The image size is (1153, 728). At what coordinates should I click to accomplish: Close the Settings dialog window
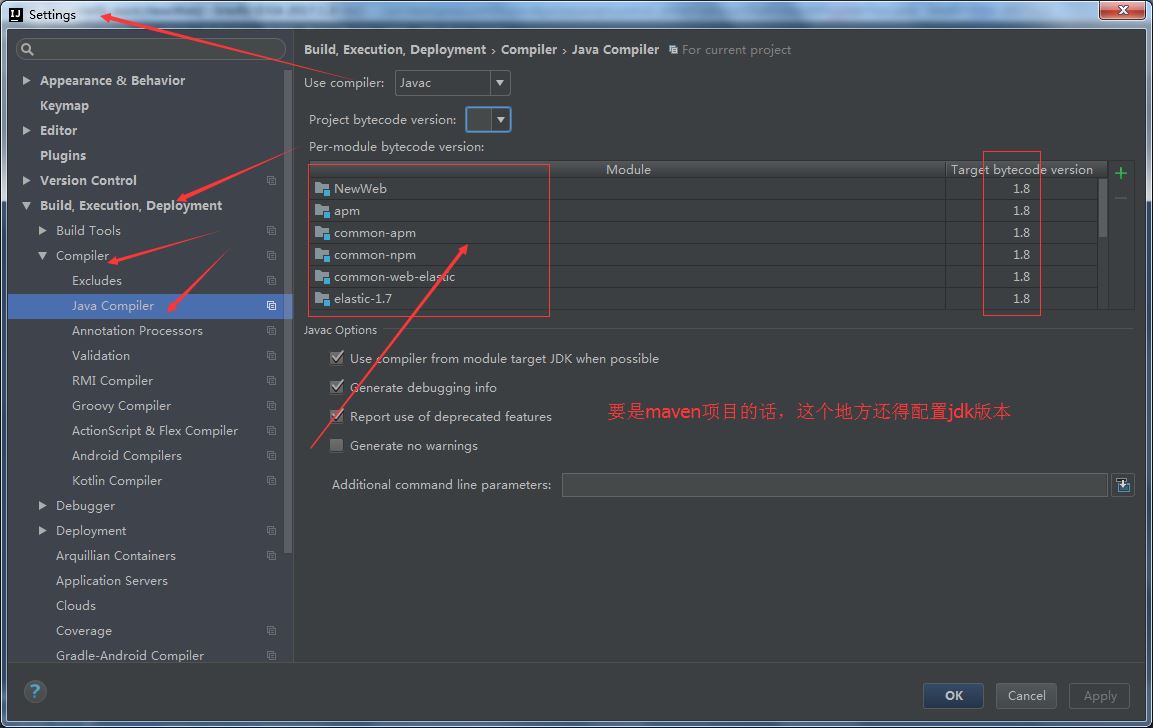[1123, 10]
